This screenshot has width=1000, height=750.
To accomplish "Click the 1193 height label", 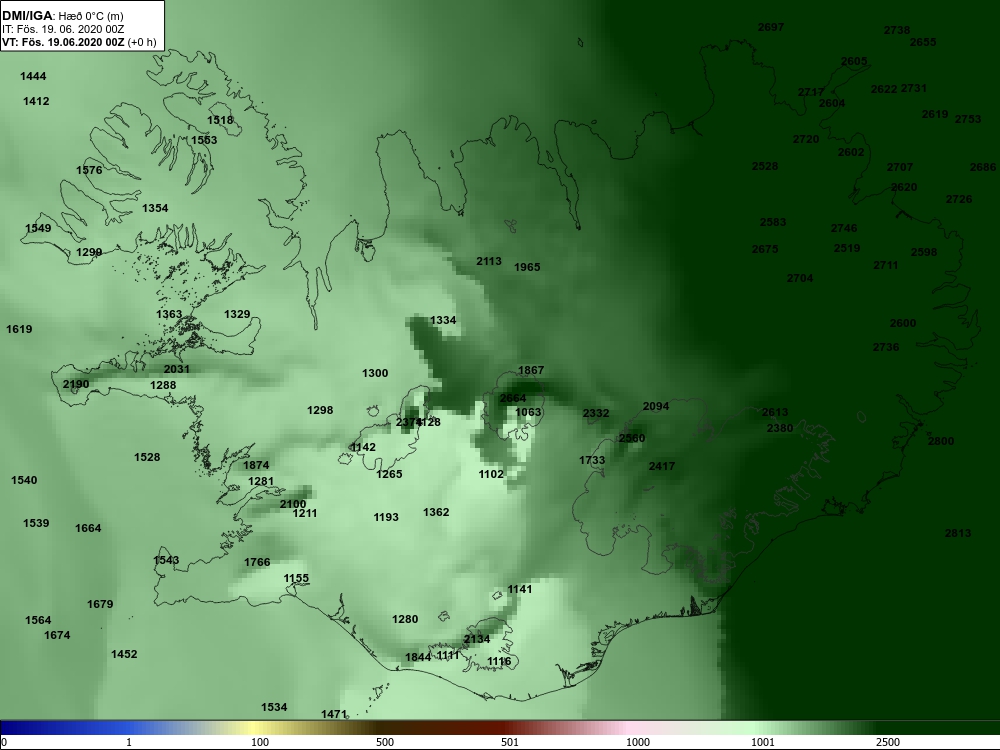I will coord(386,517).
